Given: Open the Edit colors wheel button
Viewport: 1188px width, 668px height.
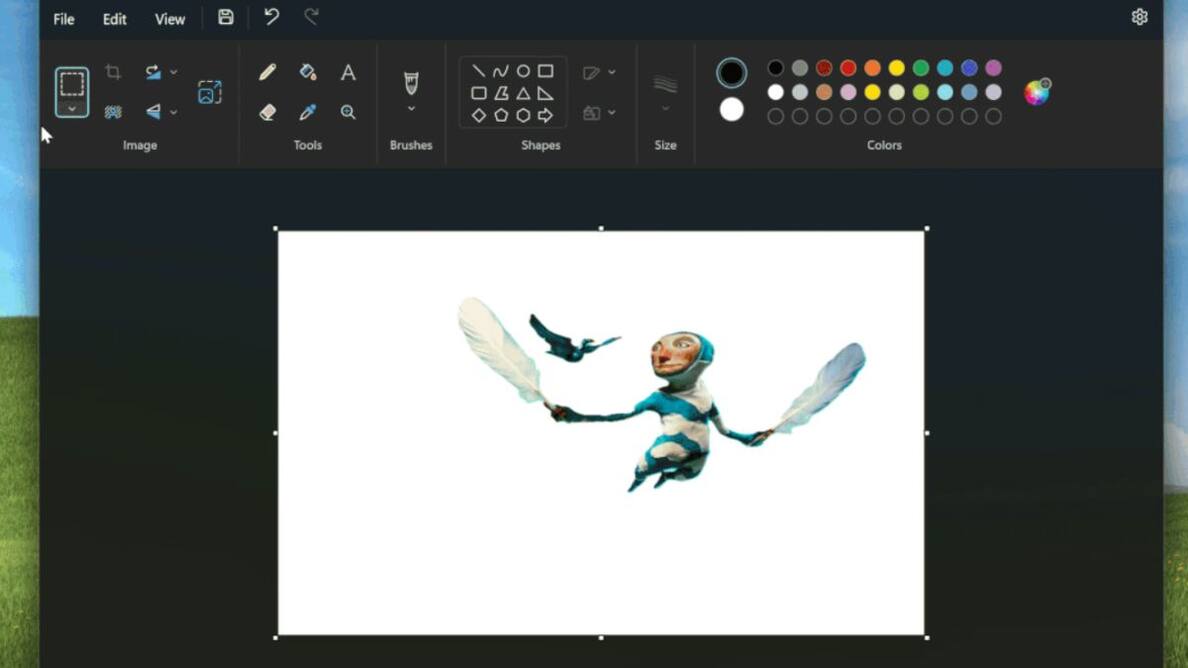Looking at the screenshot, I should click(1037, 92).
